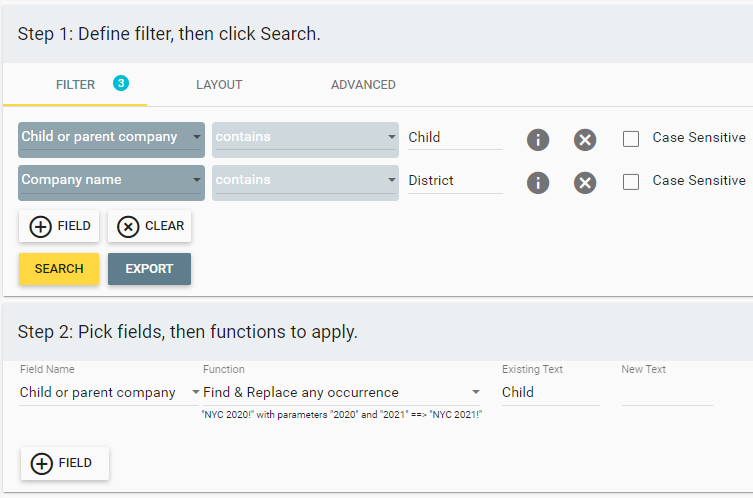Switch to the Layout tab
The width and height of the screenshot is (753, 498).
219,85
